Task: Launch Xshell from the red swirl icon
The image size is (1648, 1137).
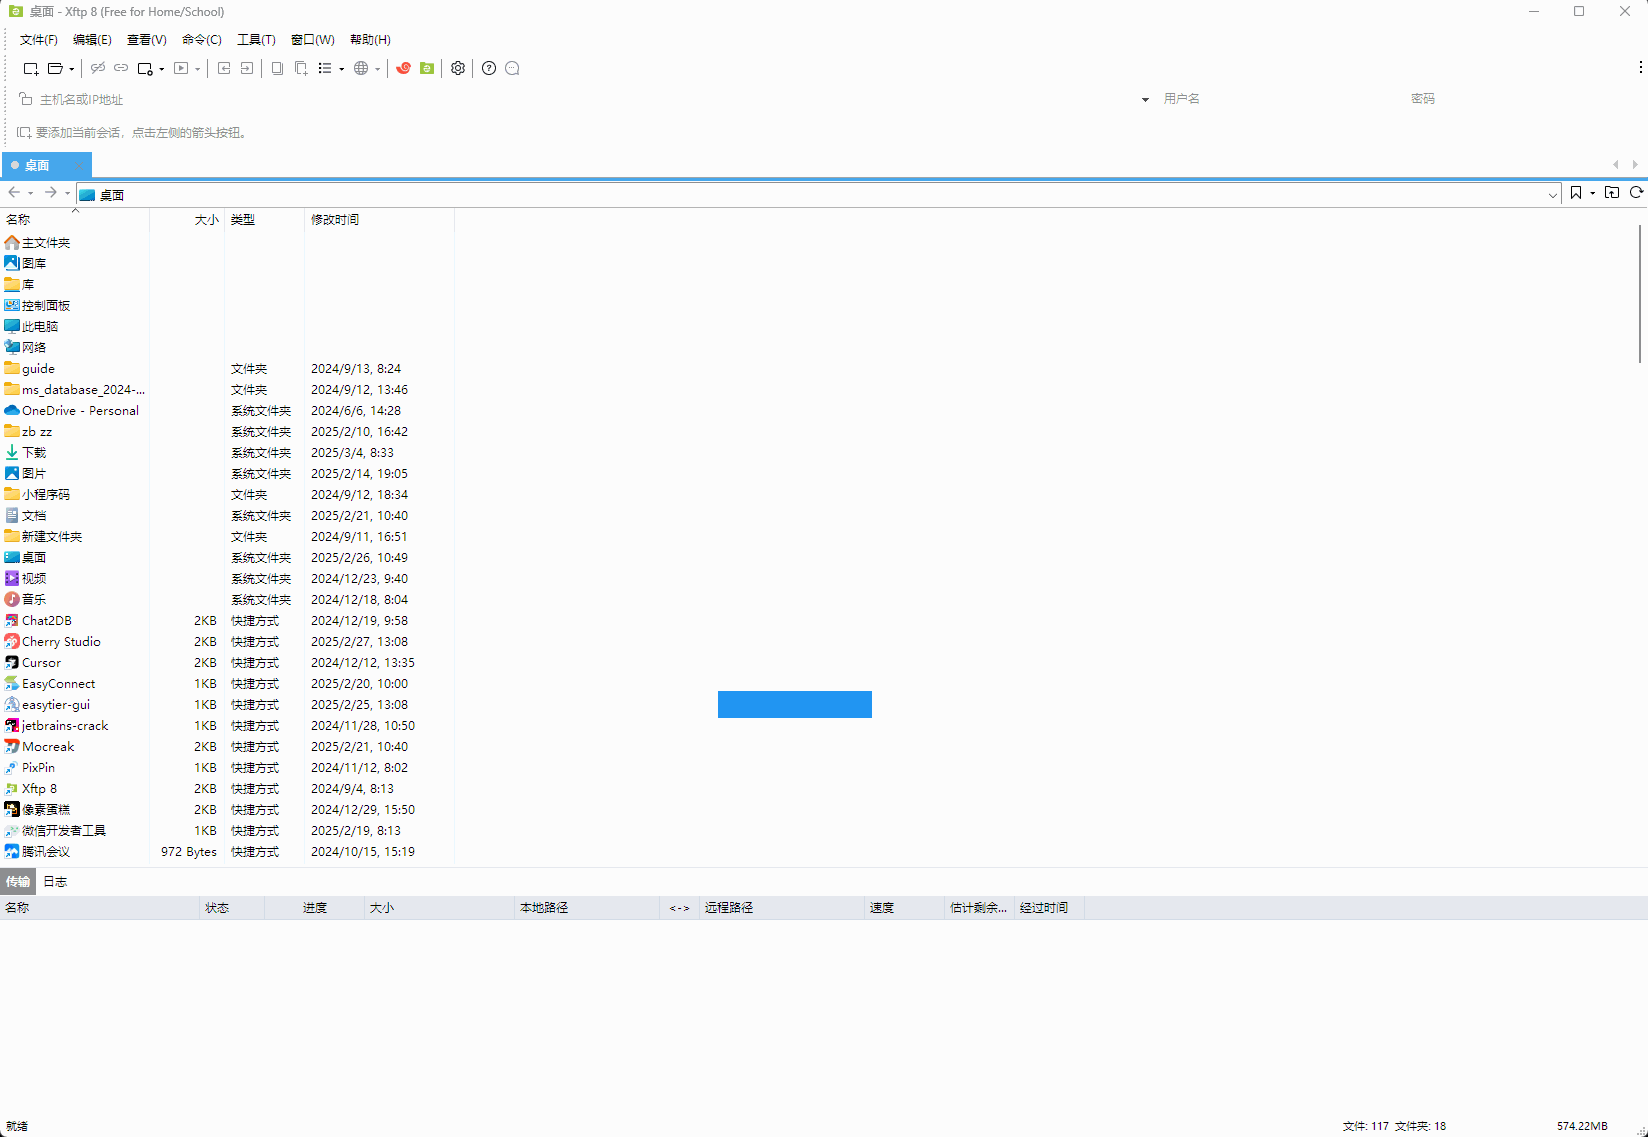Action: click(404, 68)
